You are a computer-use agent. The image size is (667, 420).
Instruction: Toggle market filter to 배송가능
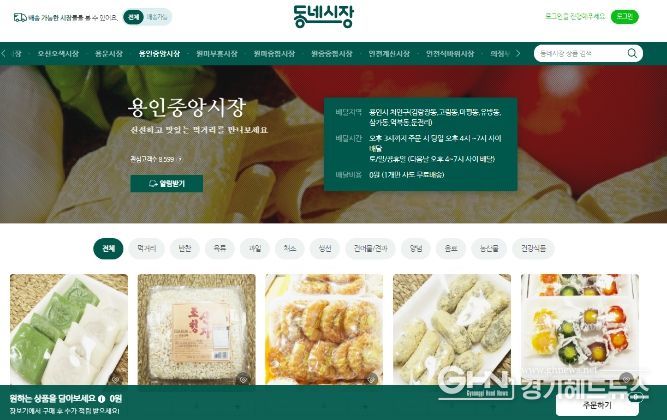click(x=157, y=17)
